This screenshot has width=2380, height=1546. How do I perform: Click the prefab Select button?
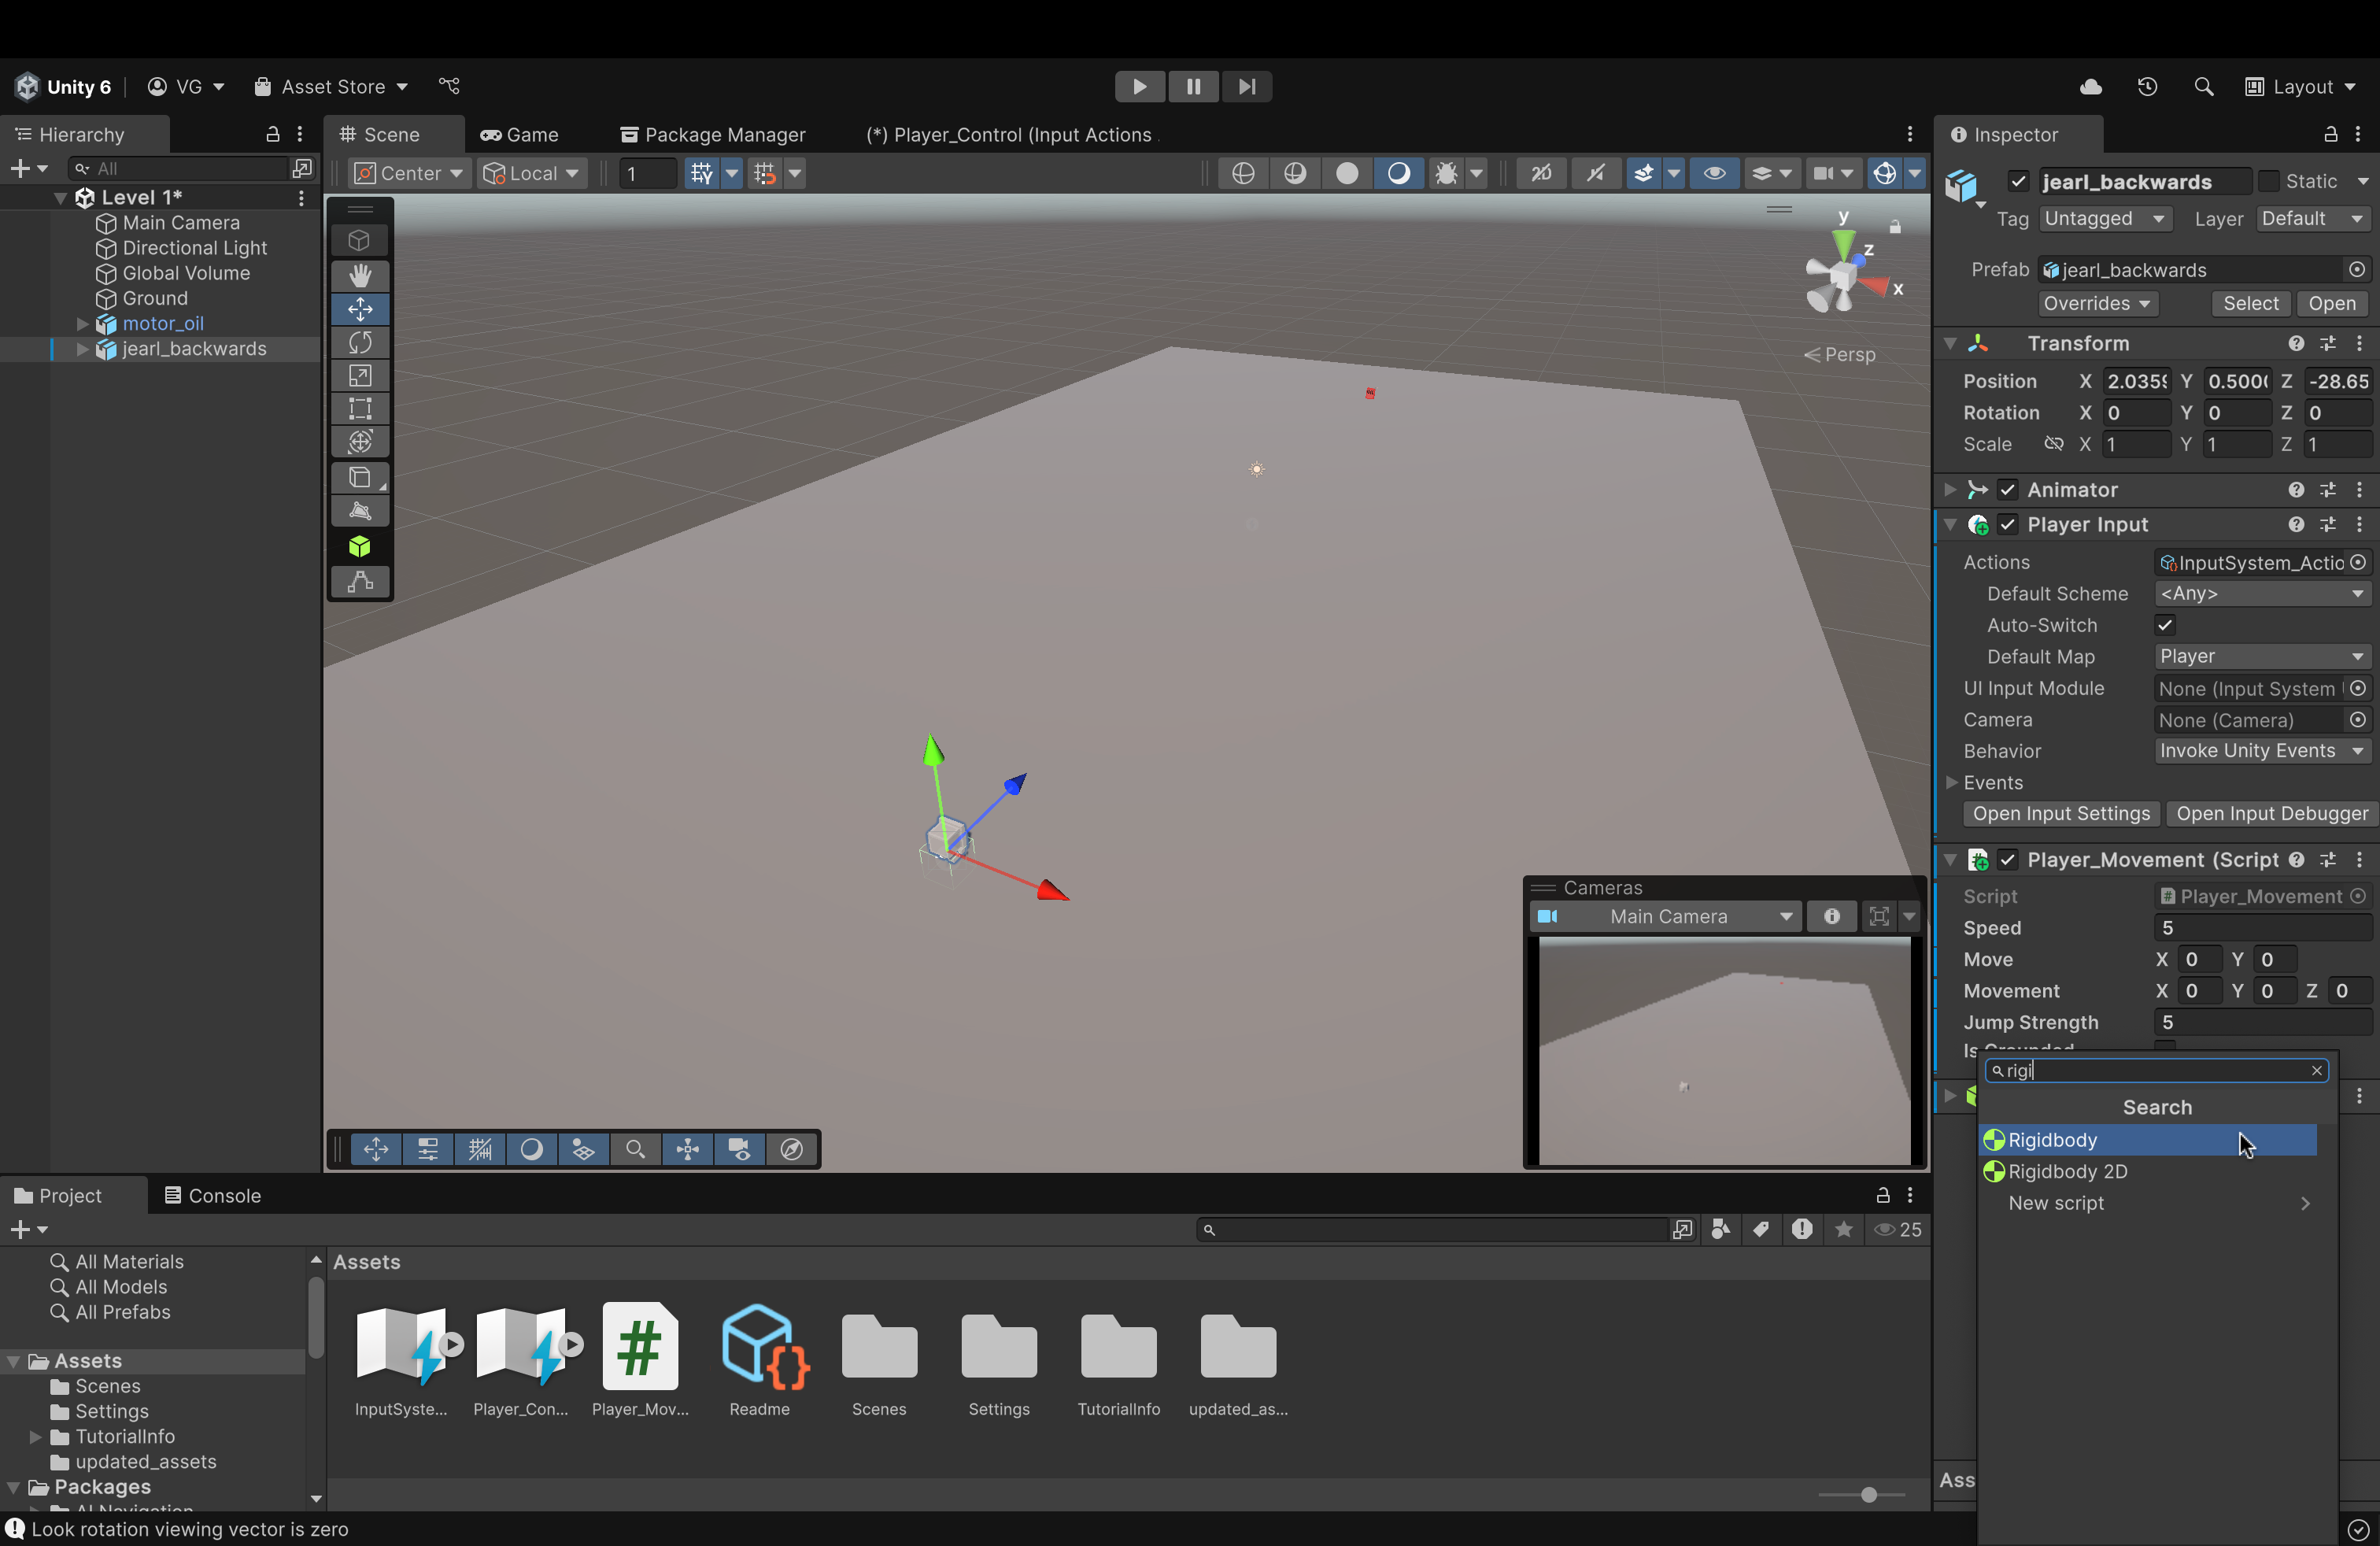click(2250, 304)
